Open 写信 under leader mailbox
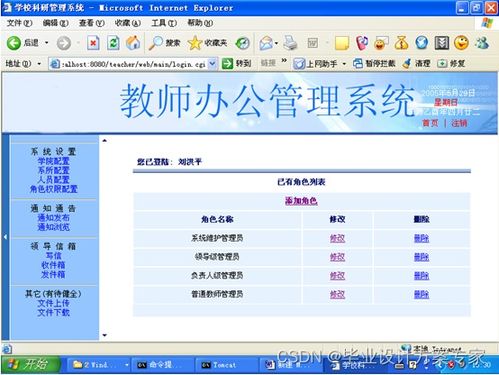499x375 pixels. pyautogui.click(x=53, y=256)
